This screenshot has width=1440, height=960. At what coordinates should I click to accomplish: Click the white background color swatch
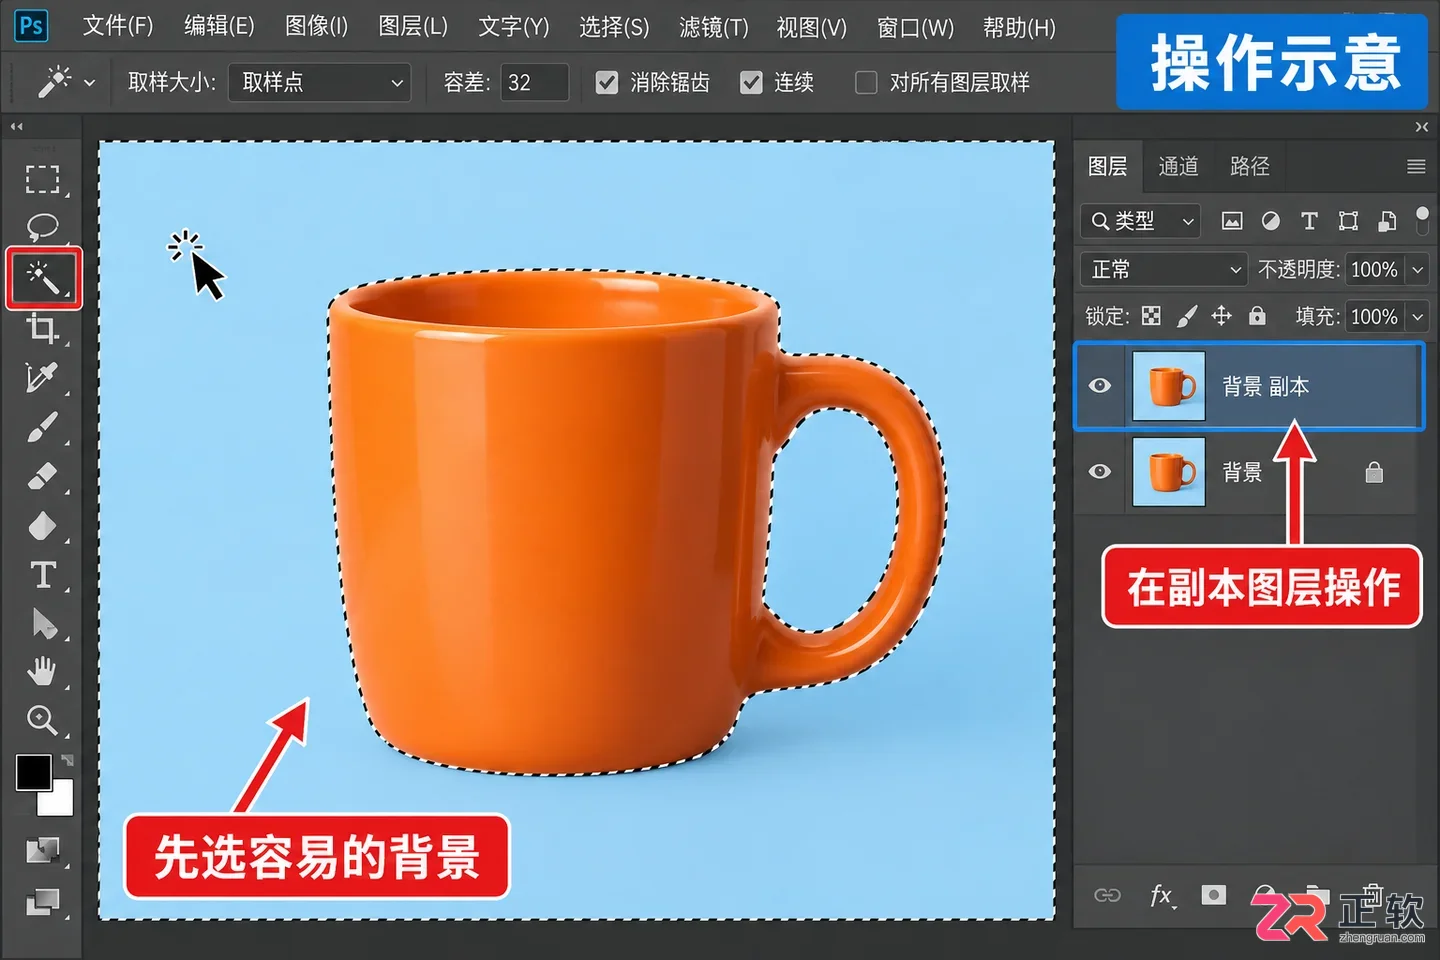(x=59, y=801)
